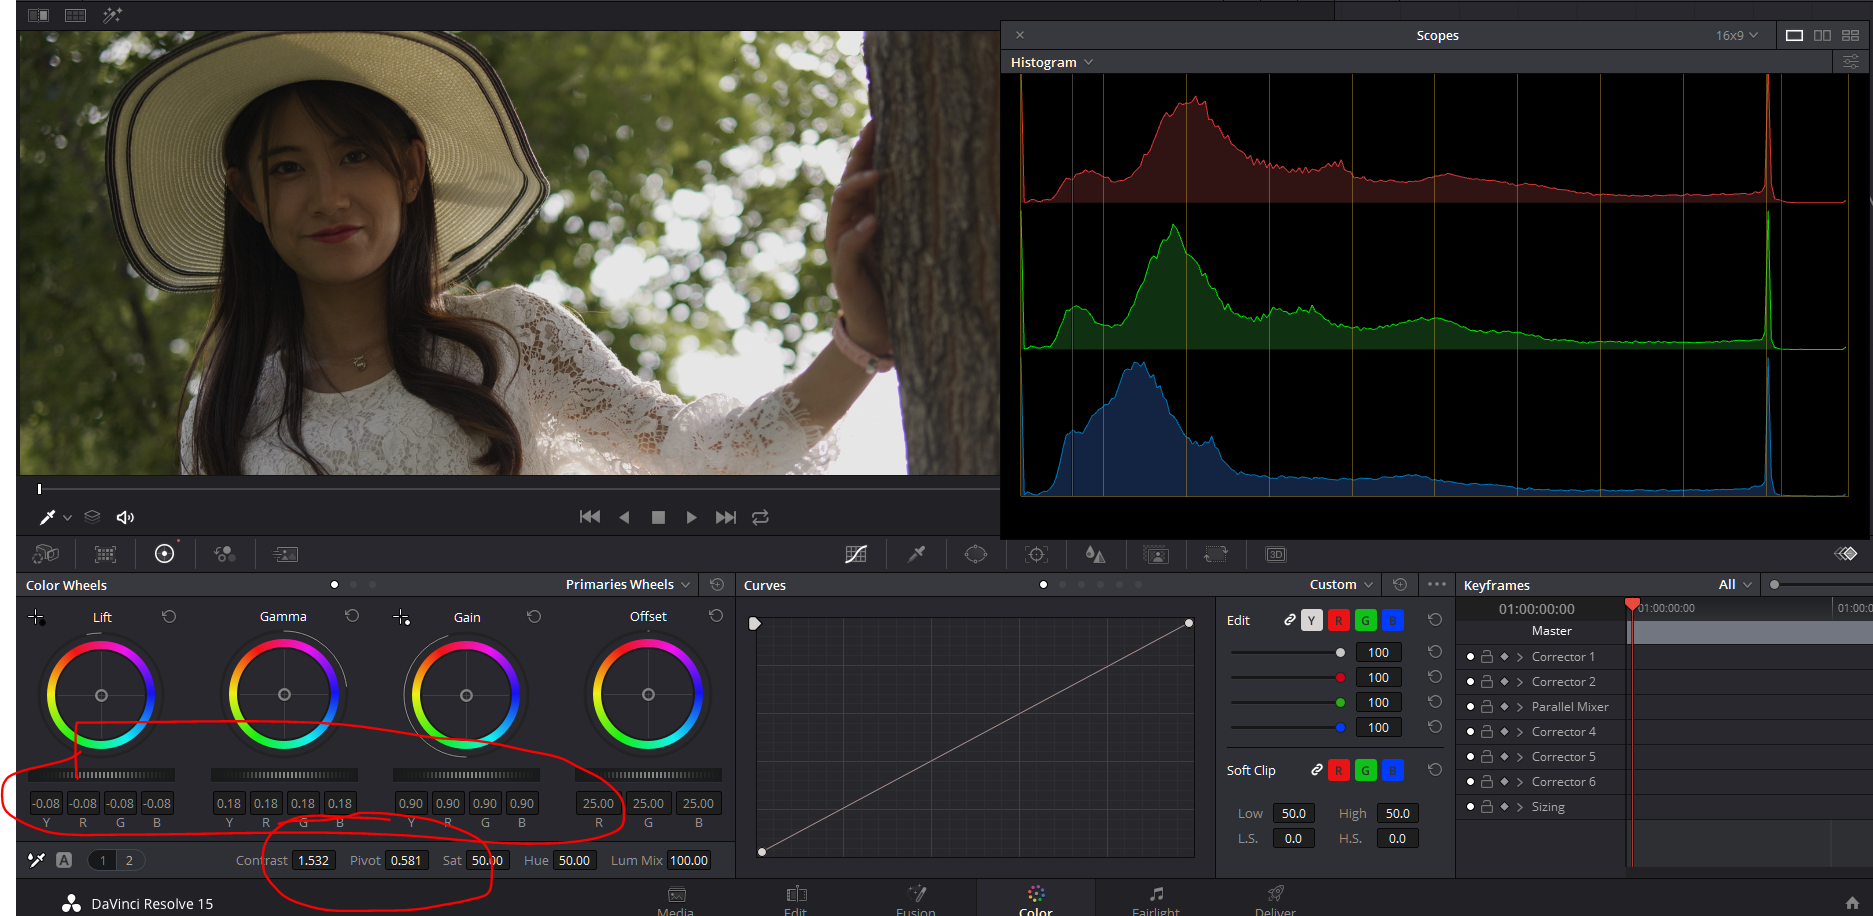Click the Lift master wheel jog strip

[101, 775]
